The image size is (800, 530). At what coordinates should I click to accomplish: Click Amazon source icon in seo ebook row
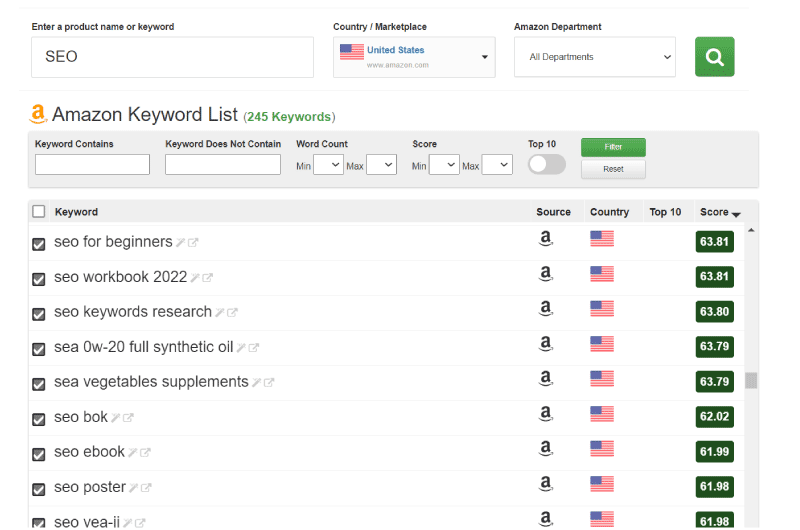coord(546,448)
